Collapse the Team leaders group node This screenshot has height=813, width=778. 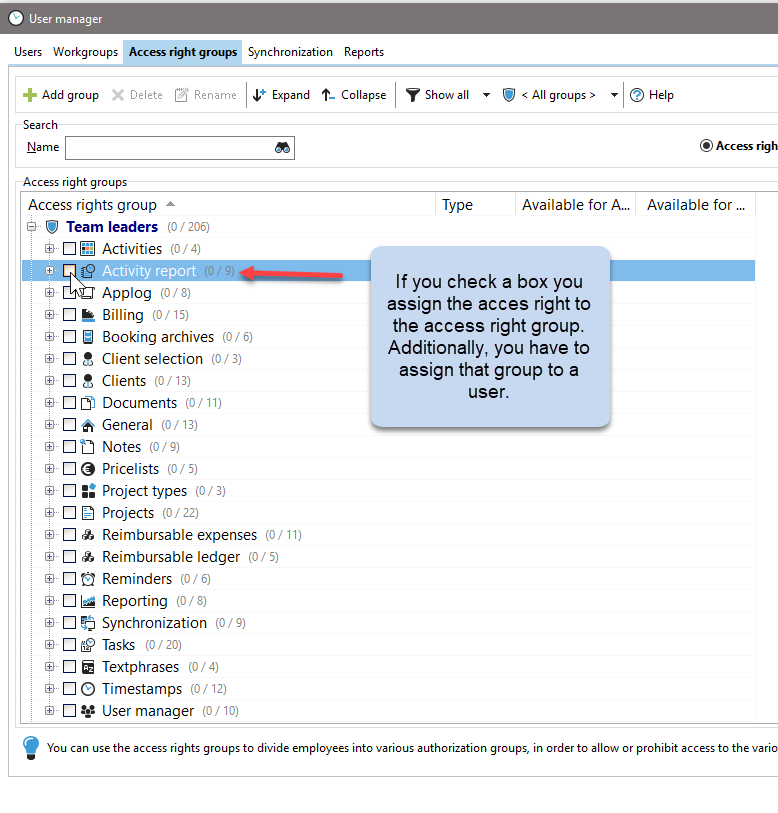(x=32, y=227)
